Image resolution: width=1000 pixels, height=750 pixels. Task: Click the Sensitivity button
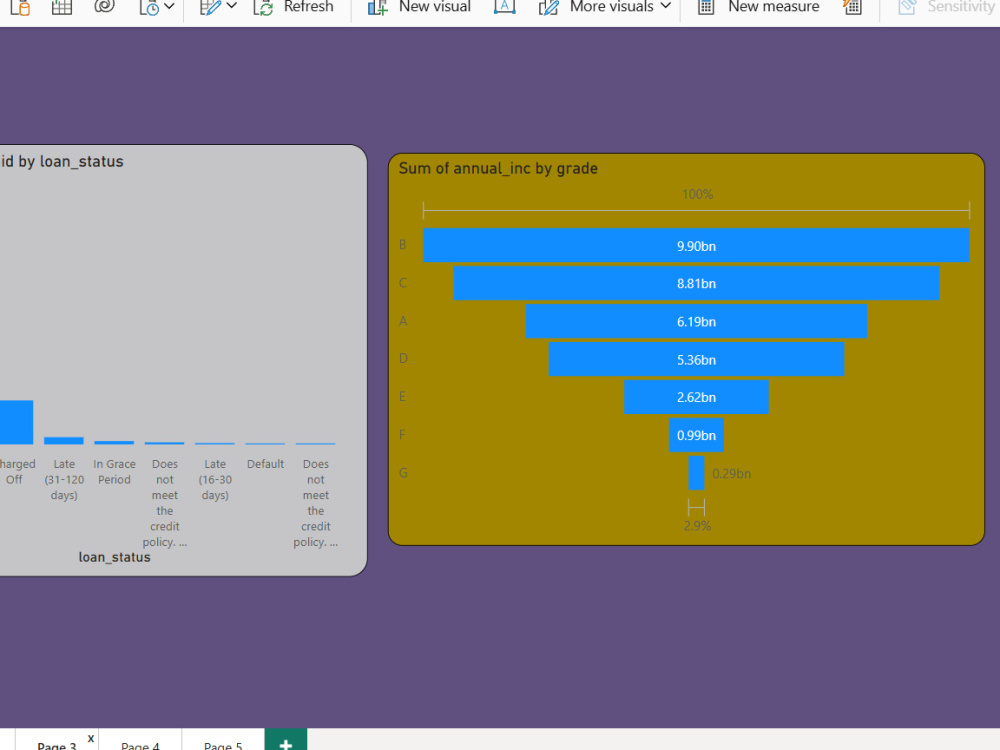pos(948,7)
